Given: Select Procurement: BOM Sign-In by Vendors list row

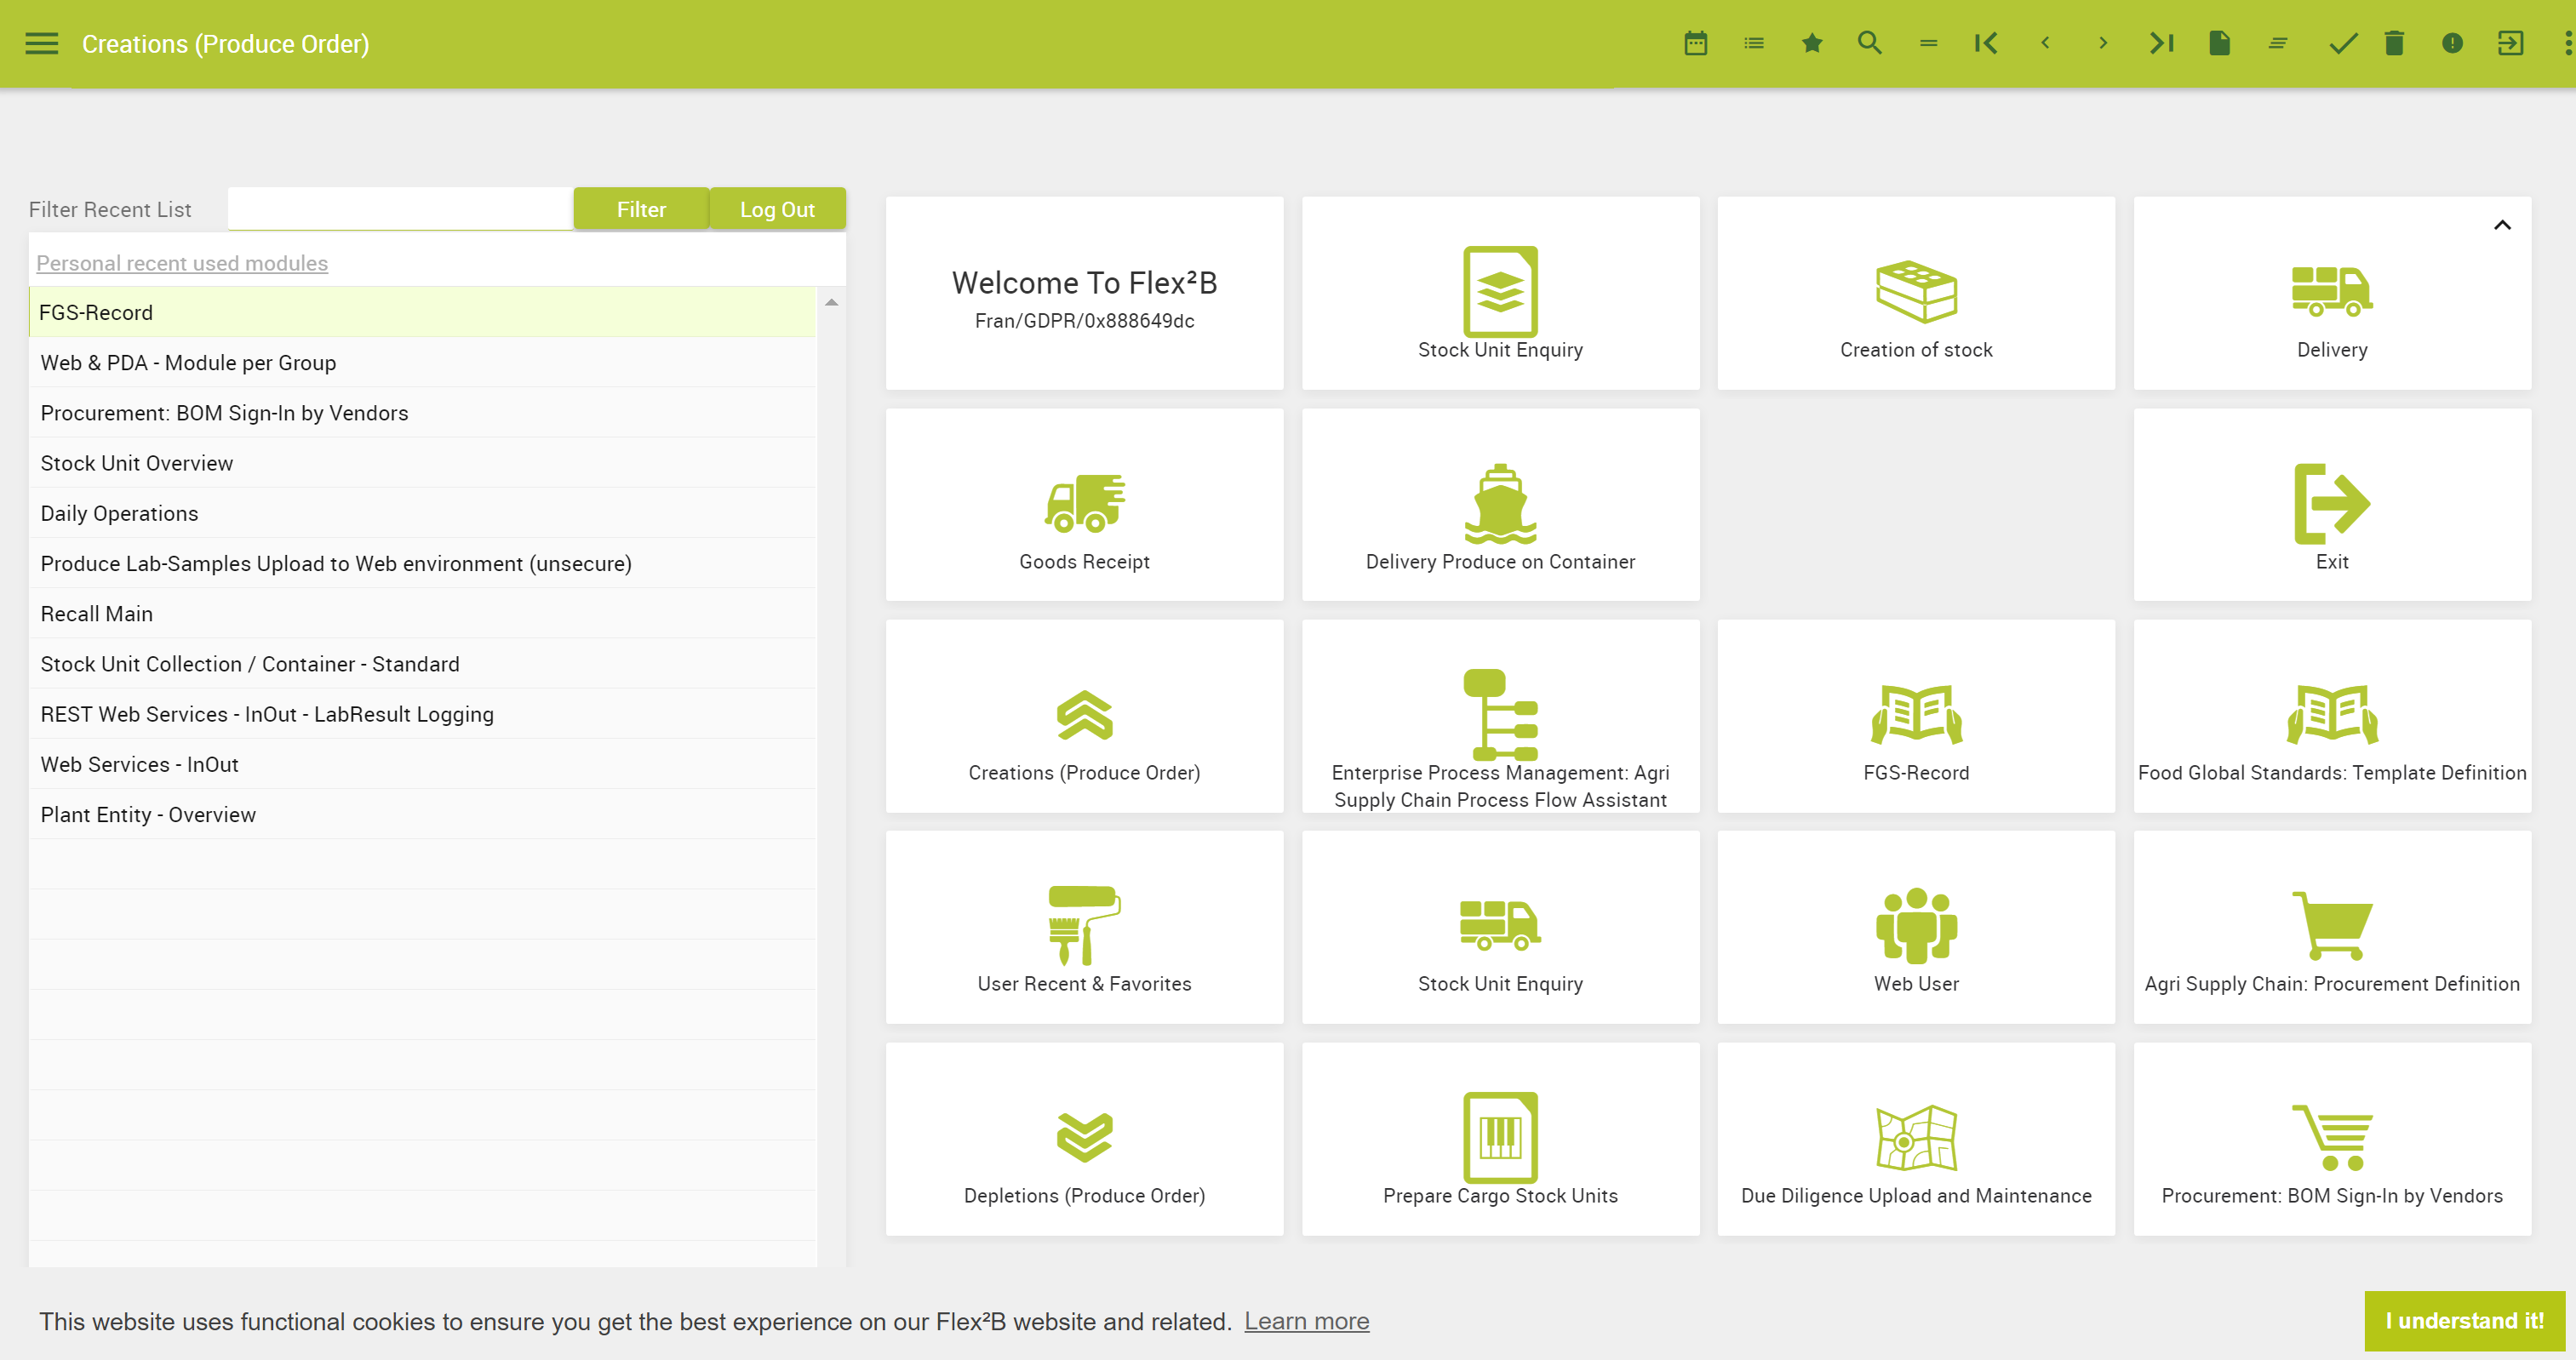Looking at the screenshot, I should pos(423,412).
